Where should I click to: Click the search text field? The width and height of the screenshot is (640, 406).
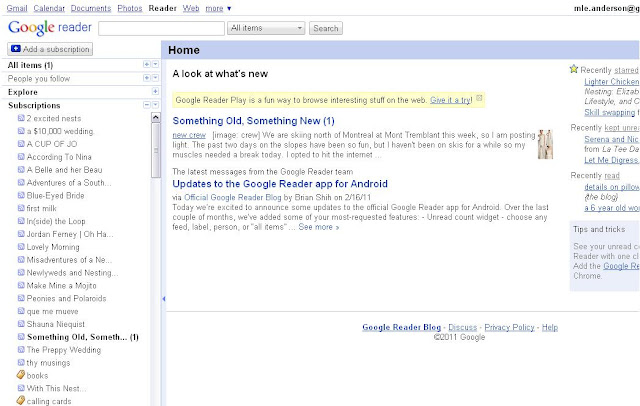161,28
